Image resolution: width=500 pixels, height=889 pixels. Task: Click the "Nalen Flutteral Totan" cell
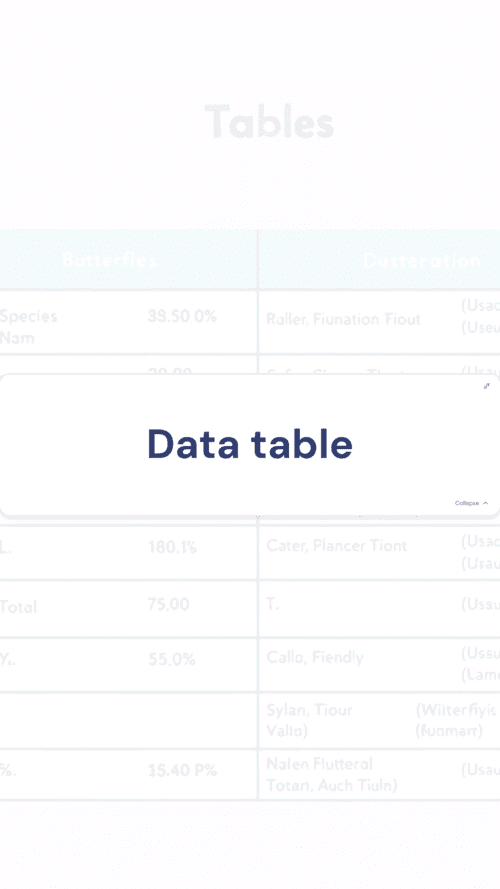click(332, 774)
